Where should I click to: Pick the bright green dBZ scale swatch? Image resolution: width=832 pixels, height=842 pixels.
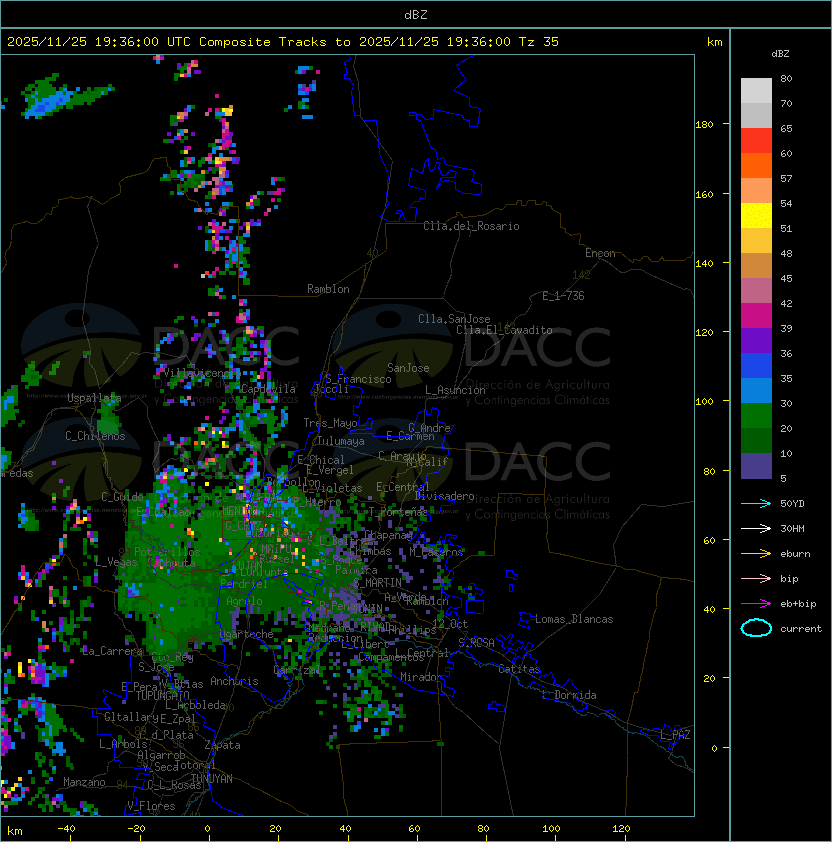[x=756, y=415]
